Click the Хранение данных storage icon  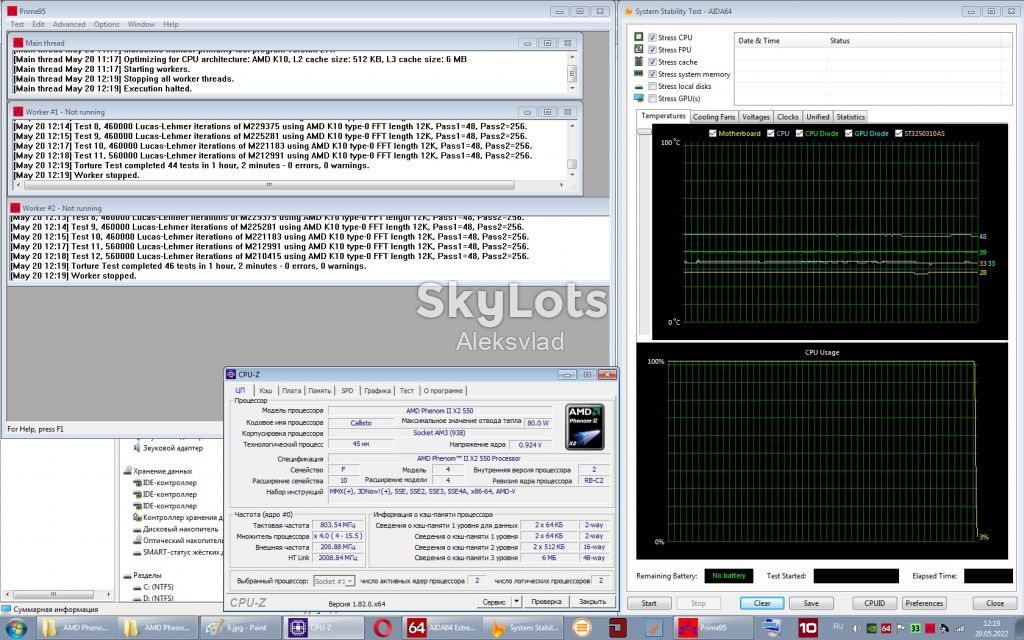click(128, 471)
